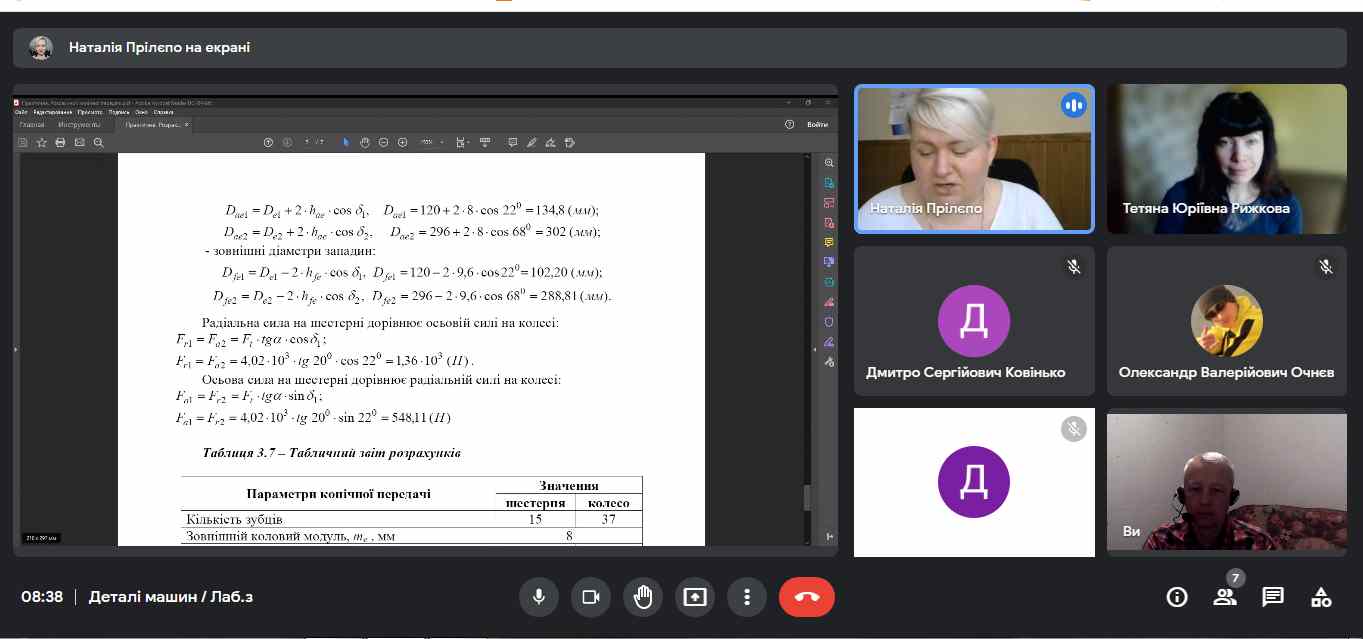This screenshot has width=1363, height=639.
Task: Click the keyboard icon after fit page dropdown
Action: 486,142
